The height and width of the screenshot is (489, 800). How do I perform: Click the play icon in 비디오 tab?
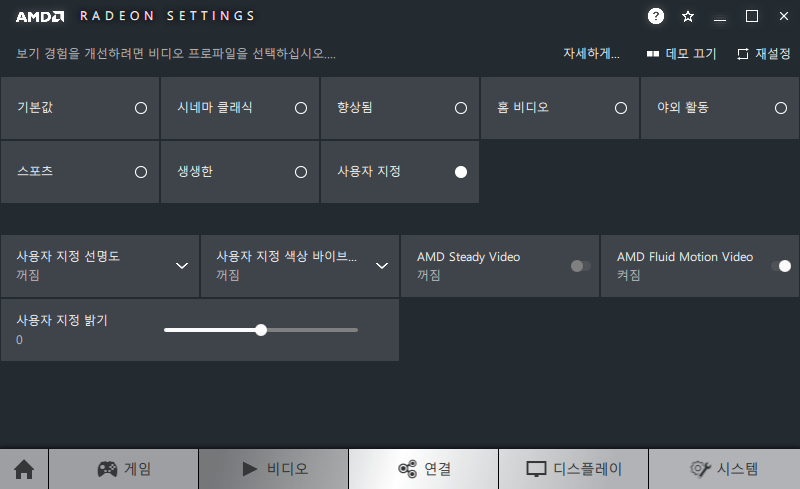249,469
